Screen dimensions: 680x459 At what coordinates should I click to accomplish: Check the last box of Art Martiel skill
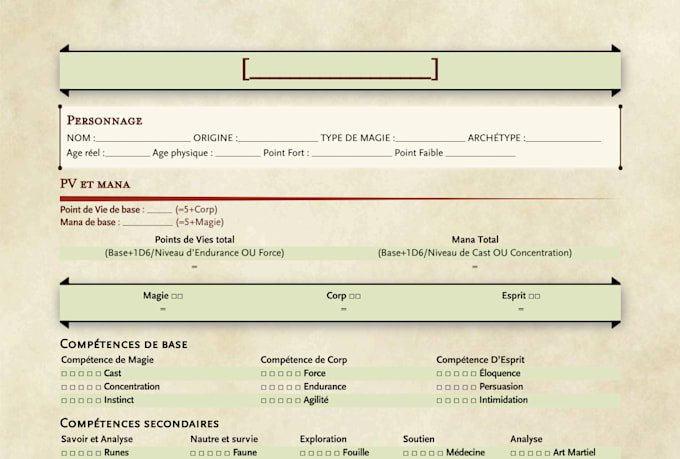pyautogui.click(x=547, y=453)
